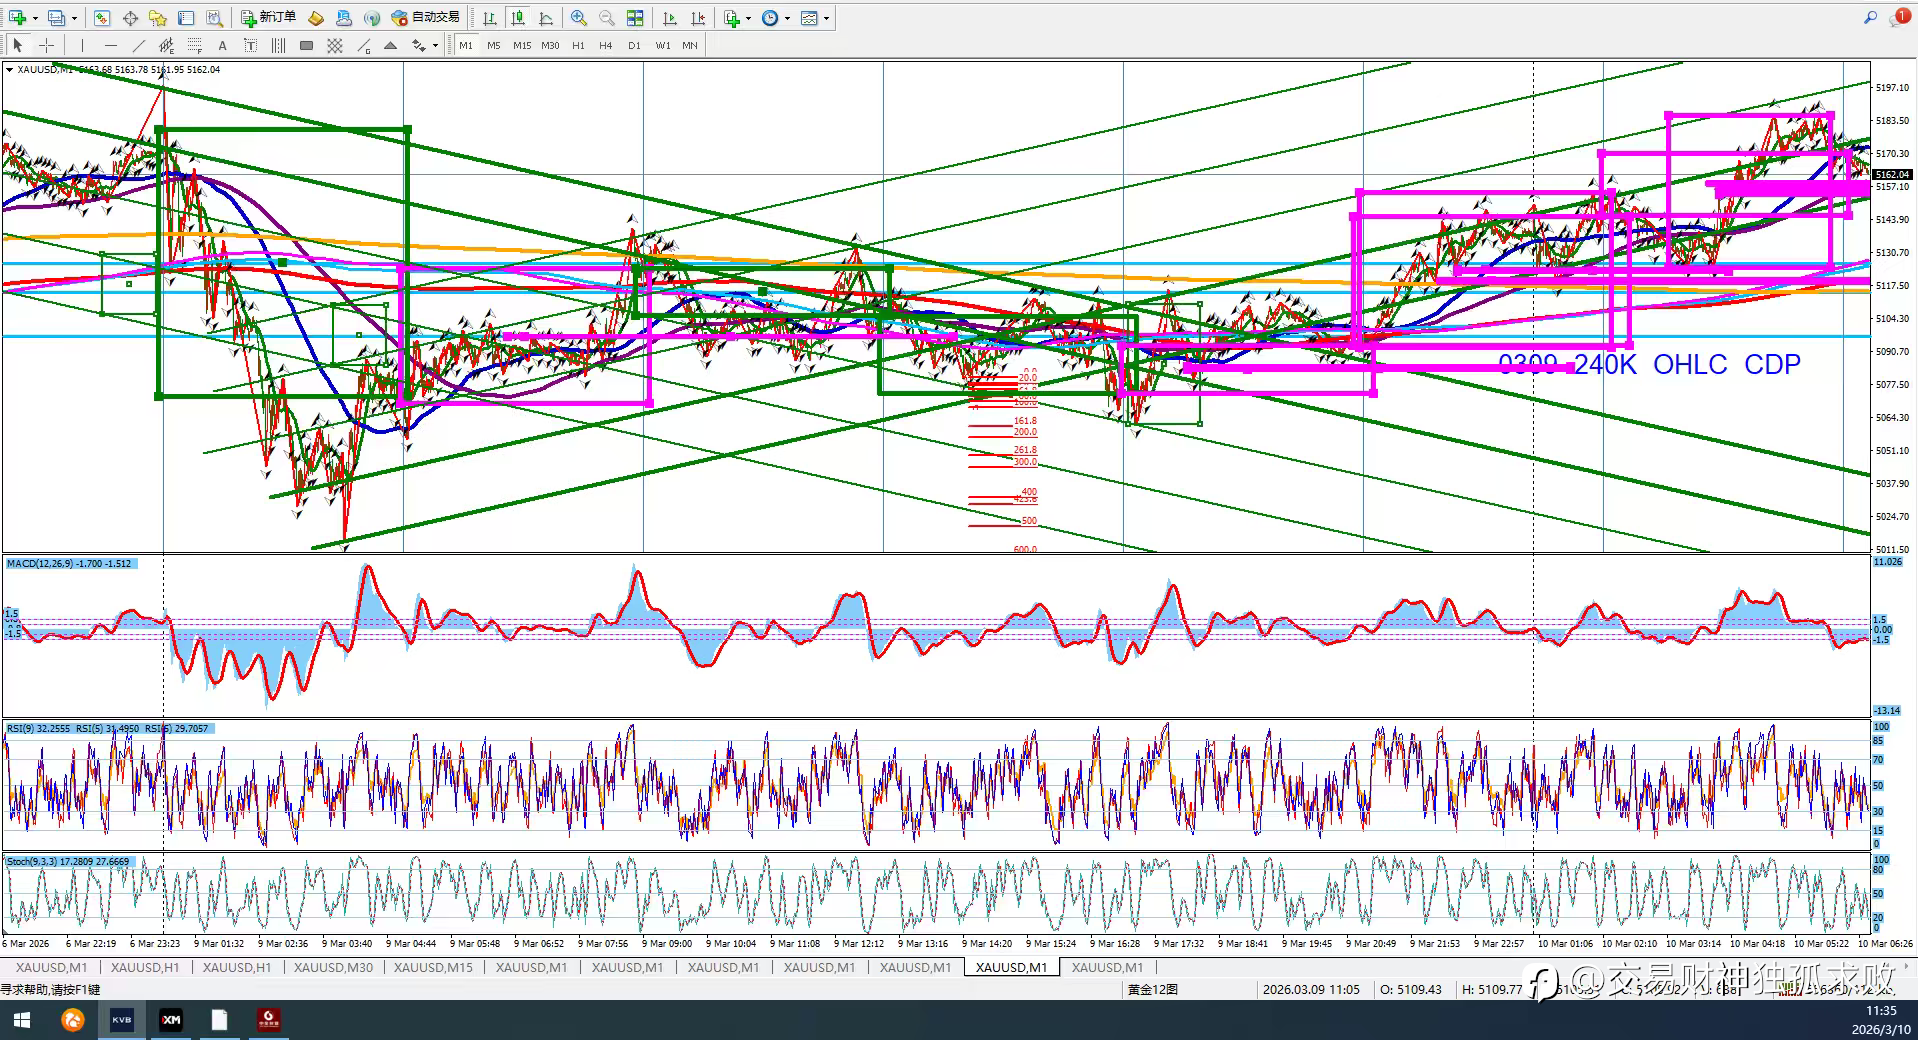
Task: Switch chart to candlestick display mode
Action: 518,18
